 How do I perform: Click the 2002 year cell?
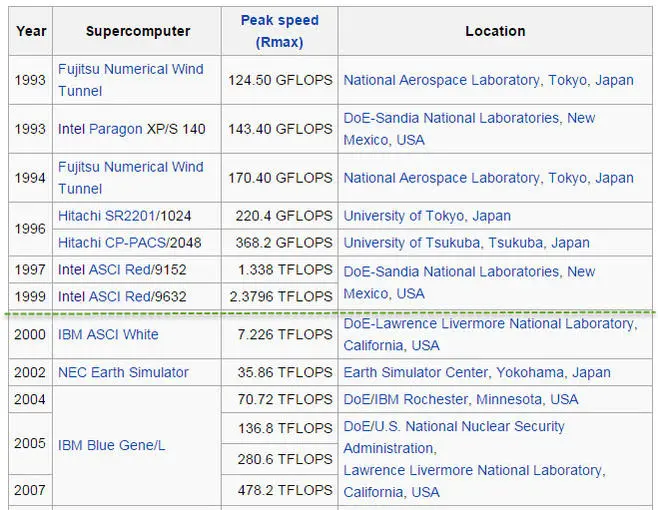[31, 372]
